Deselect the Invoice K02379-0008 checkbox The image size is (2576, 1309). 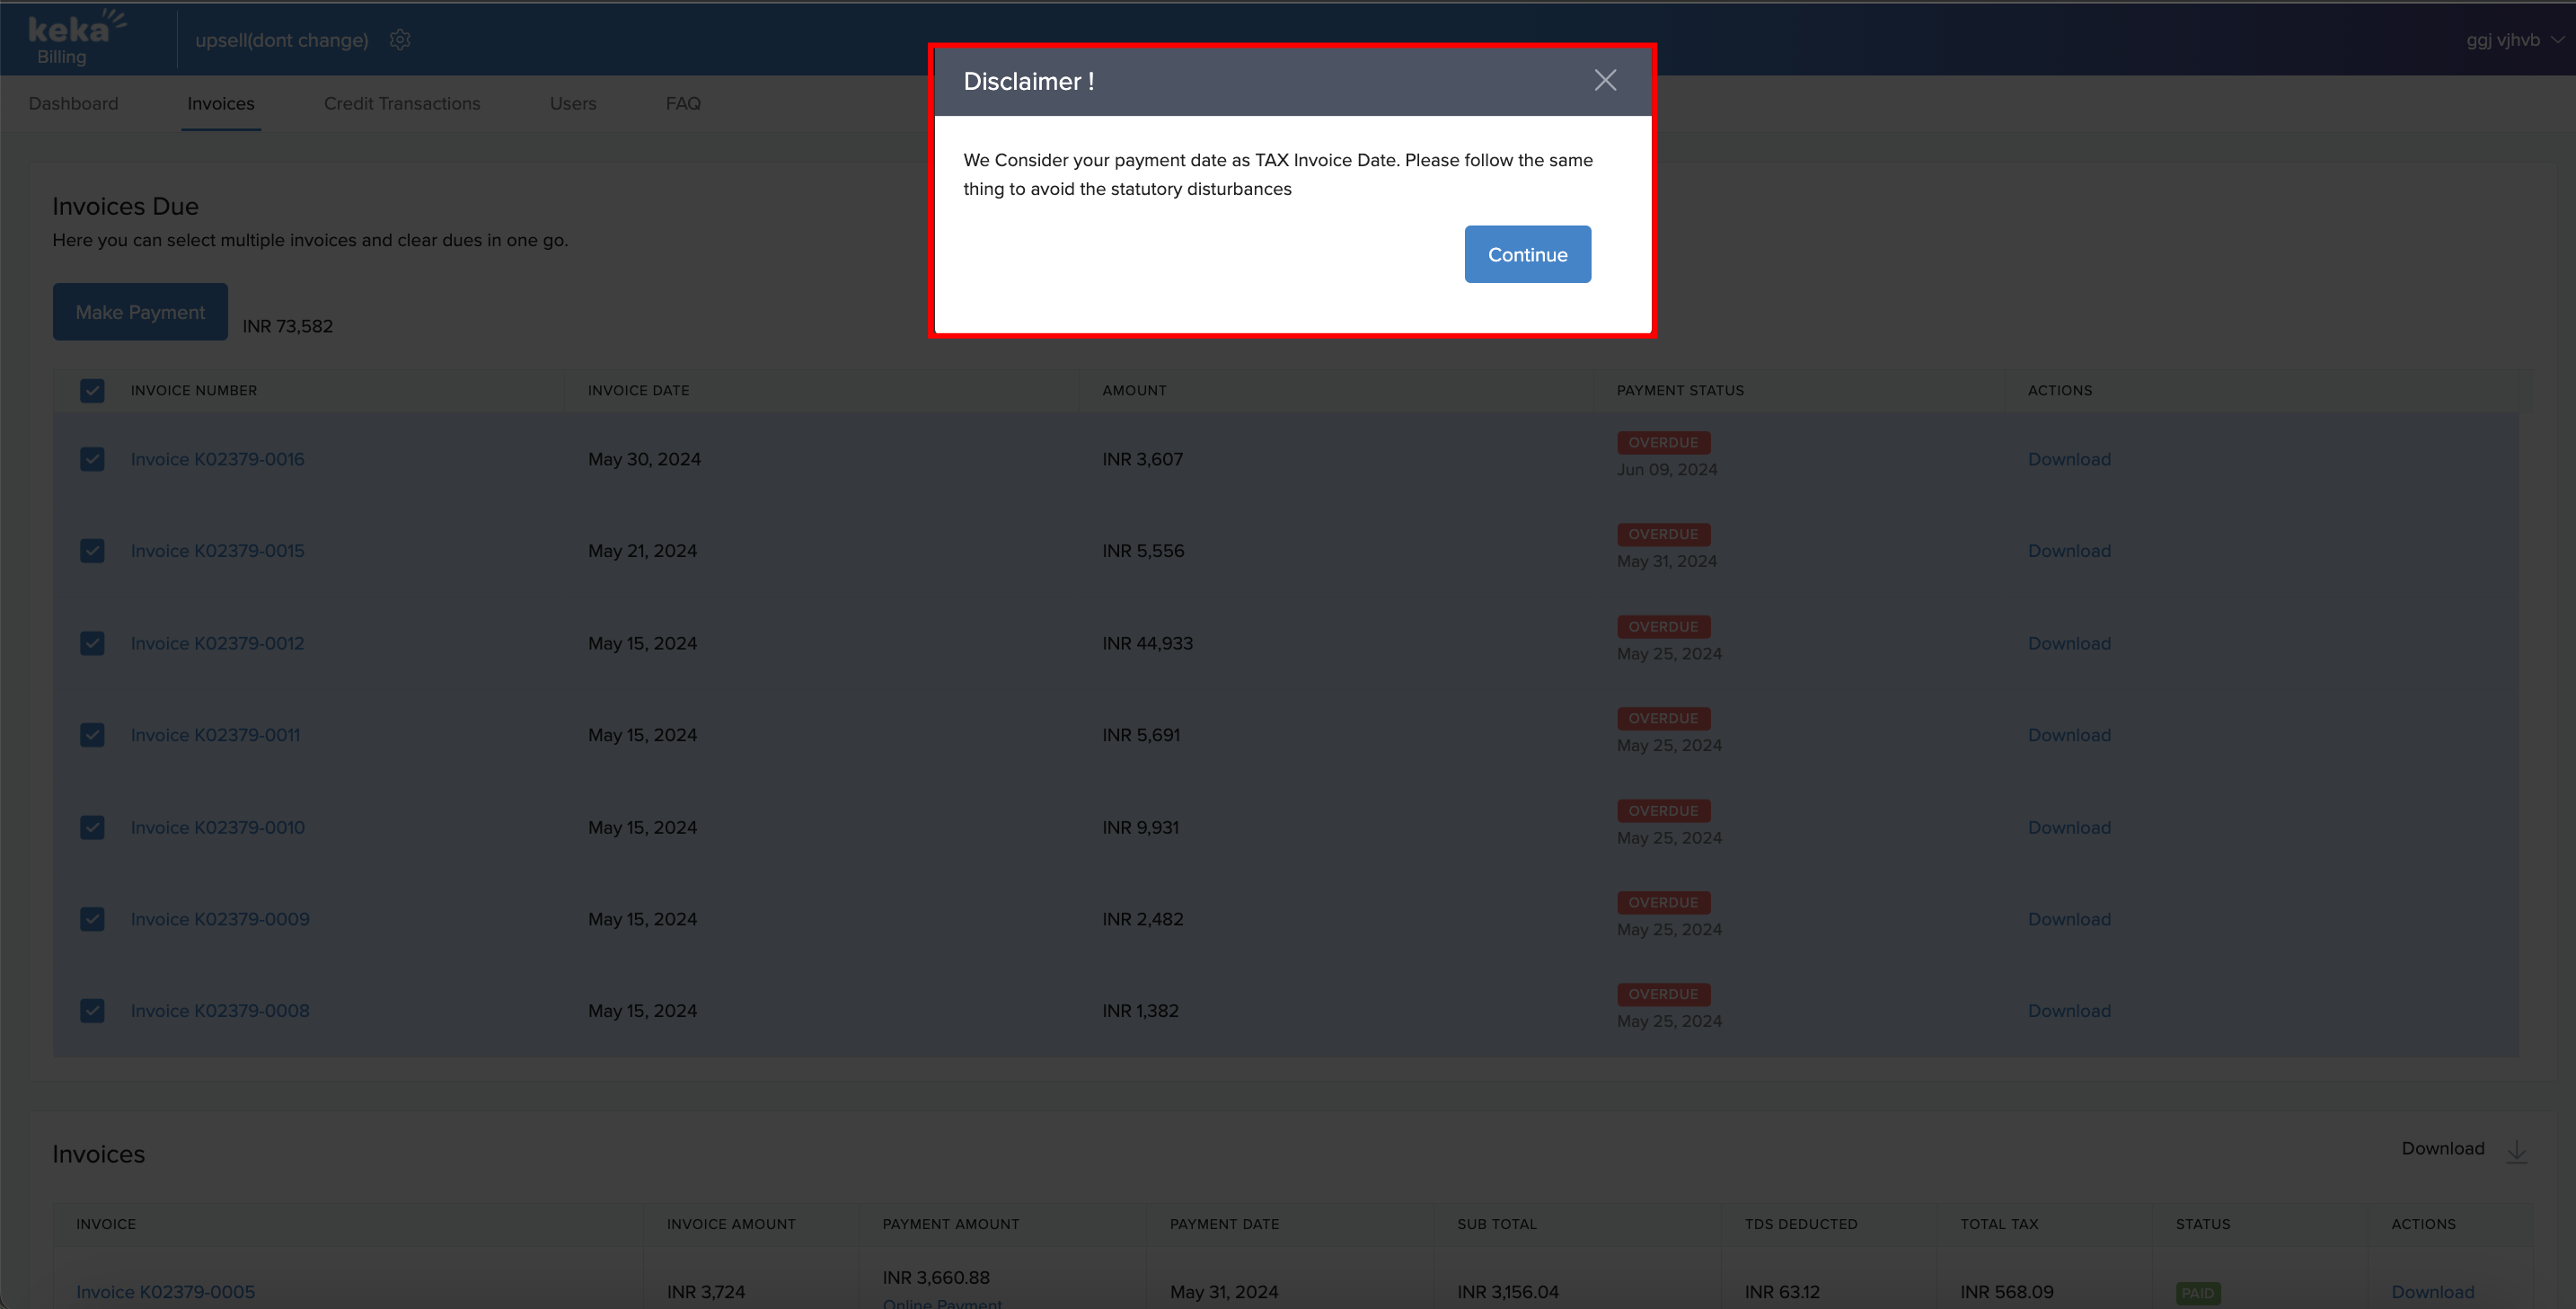tap(92, 1011)
